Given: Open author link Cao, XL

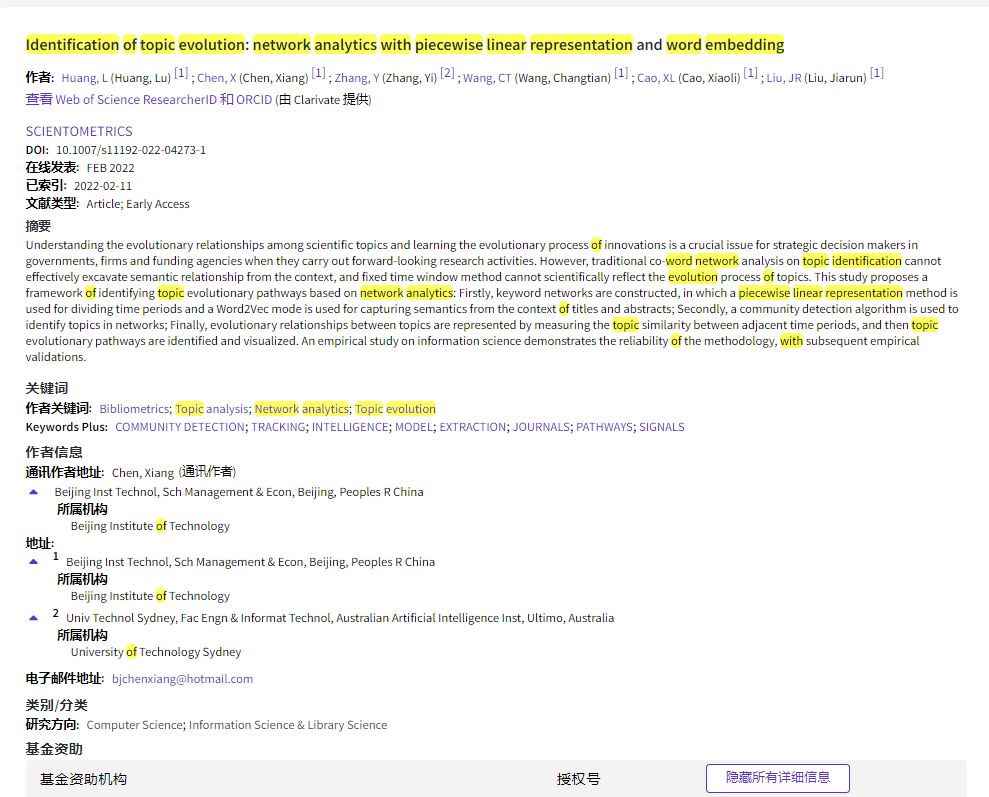Looking at the screenshot, I should [x=656, y=78].
